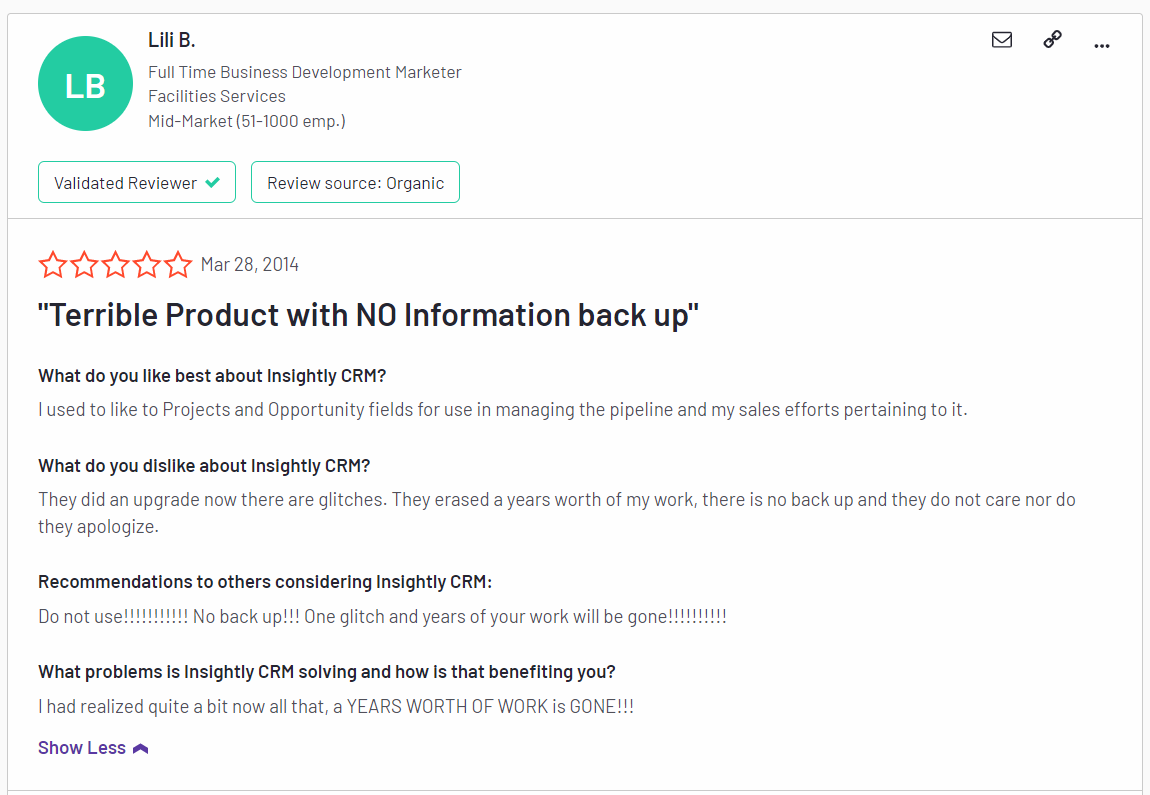The height and width of the screenshot is (795, 1150).
Task: Click the fifth rating star
Action: point(178,264)
